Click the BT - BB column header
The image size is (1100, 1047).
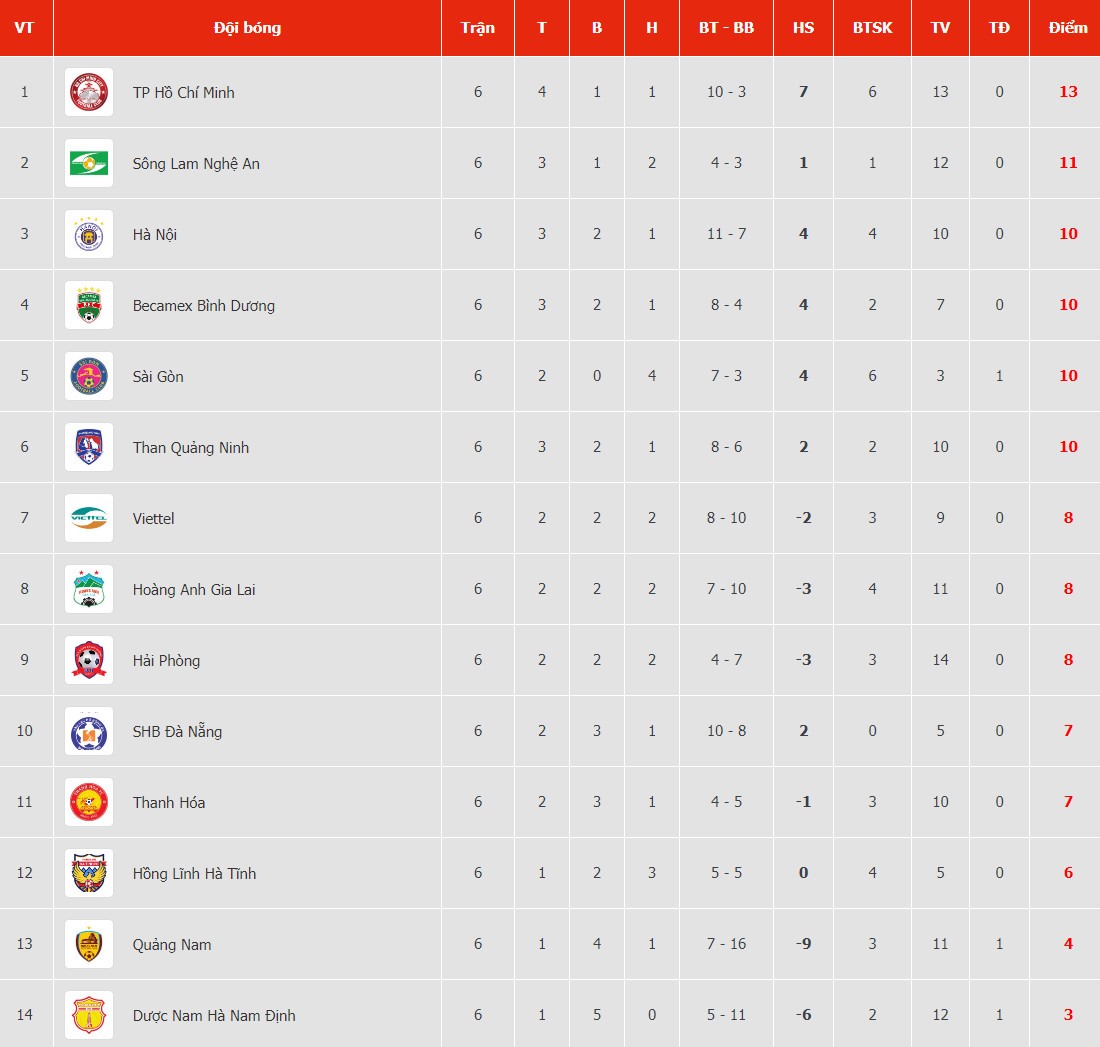point(726,27)
